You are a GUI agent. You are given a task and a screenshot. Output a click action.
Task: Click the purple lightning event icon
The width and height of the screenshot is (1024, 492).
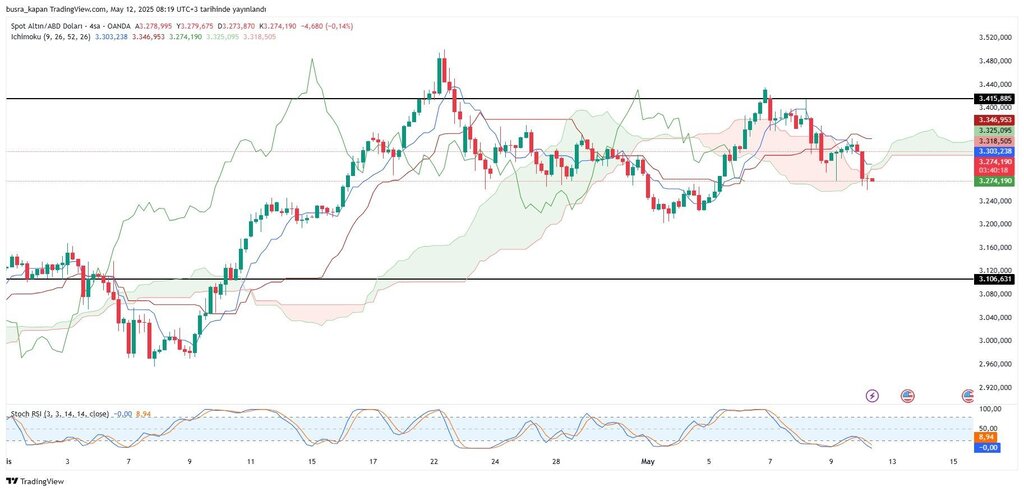[872, 396]
